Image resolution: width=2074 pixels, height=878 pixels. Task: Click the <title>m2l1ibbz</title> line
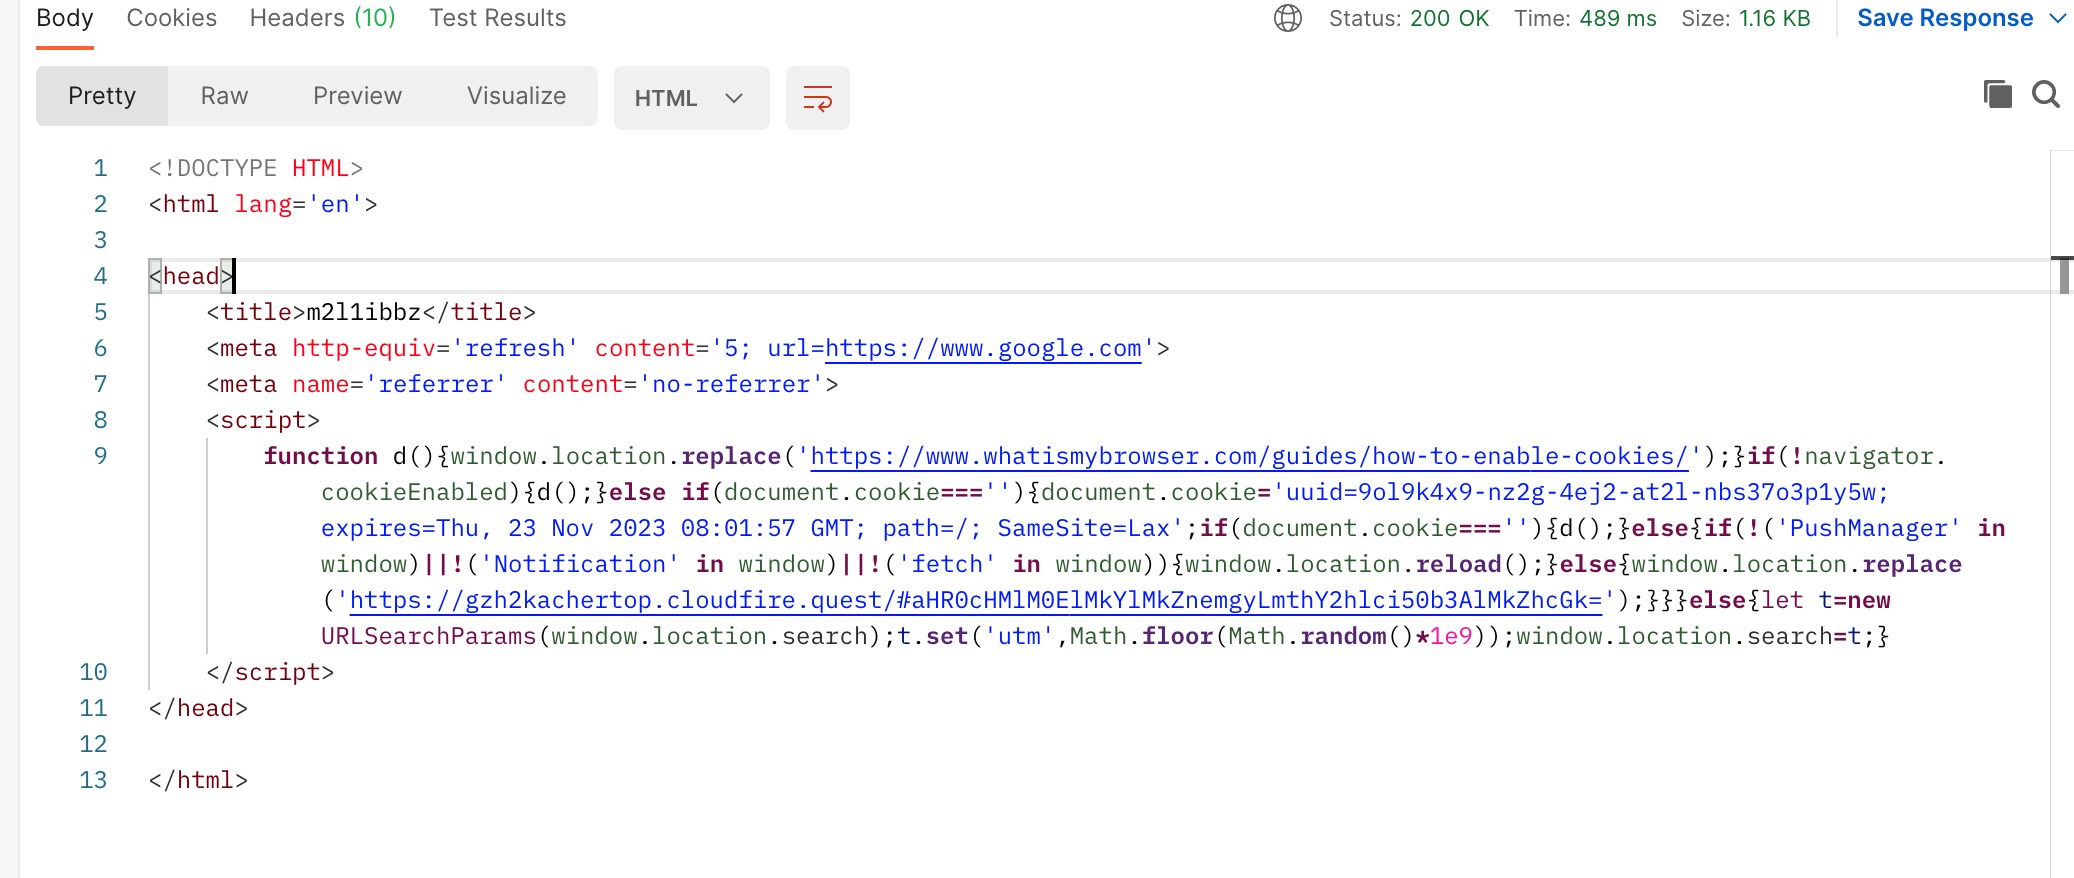click(371, 312)
